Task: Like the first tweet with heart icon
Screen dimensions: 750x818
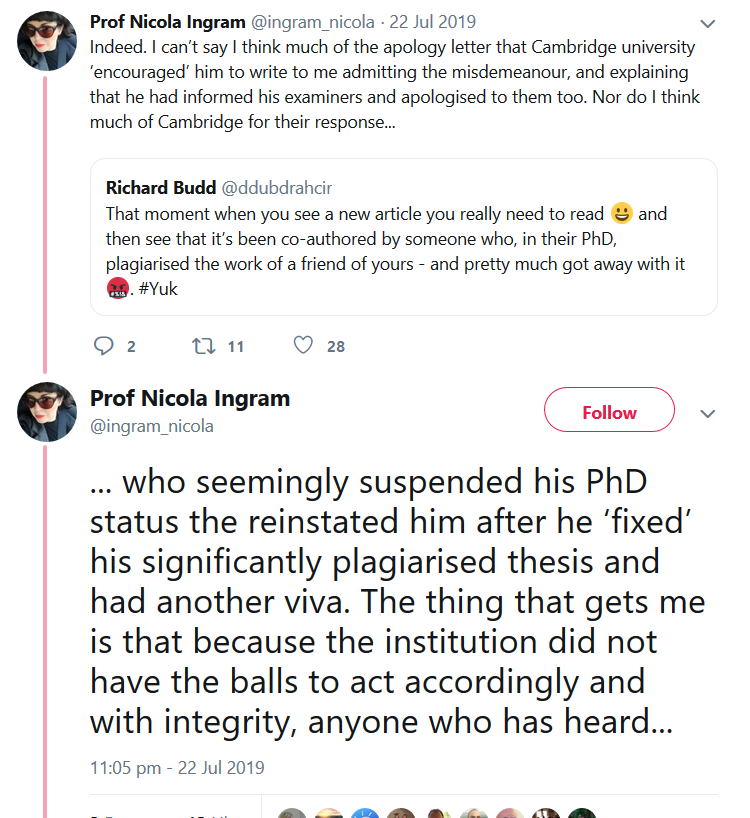Action: (x=303, y=346)
